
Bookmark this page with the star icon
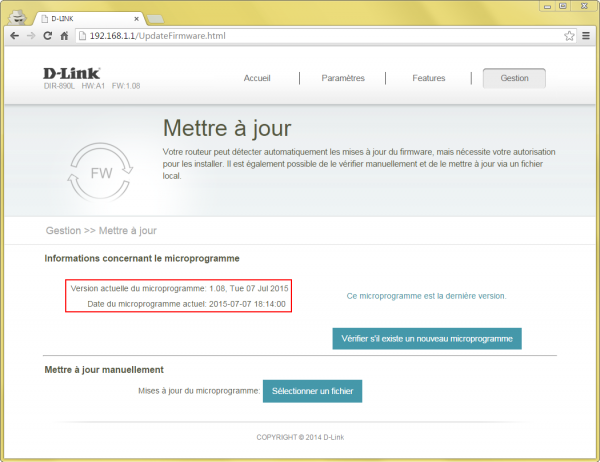tap(569, 35)
